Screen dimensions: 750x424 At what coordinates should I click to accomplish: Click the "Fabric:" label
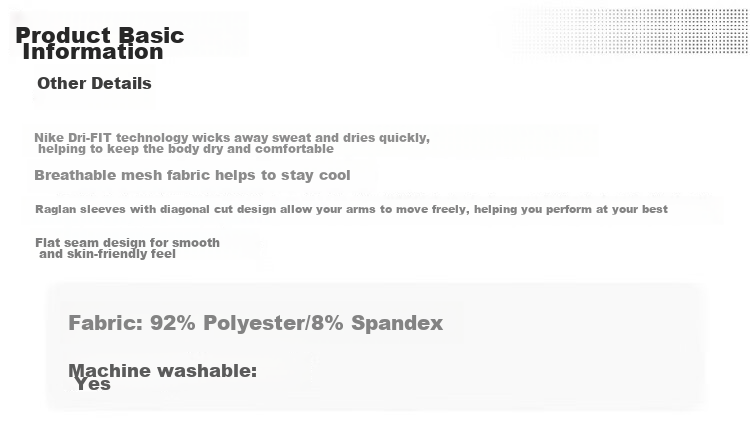[x=105, y=323]
